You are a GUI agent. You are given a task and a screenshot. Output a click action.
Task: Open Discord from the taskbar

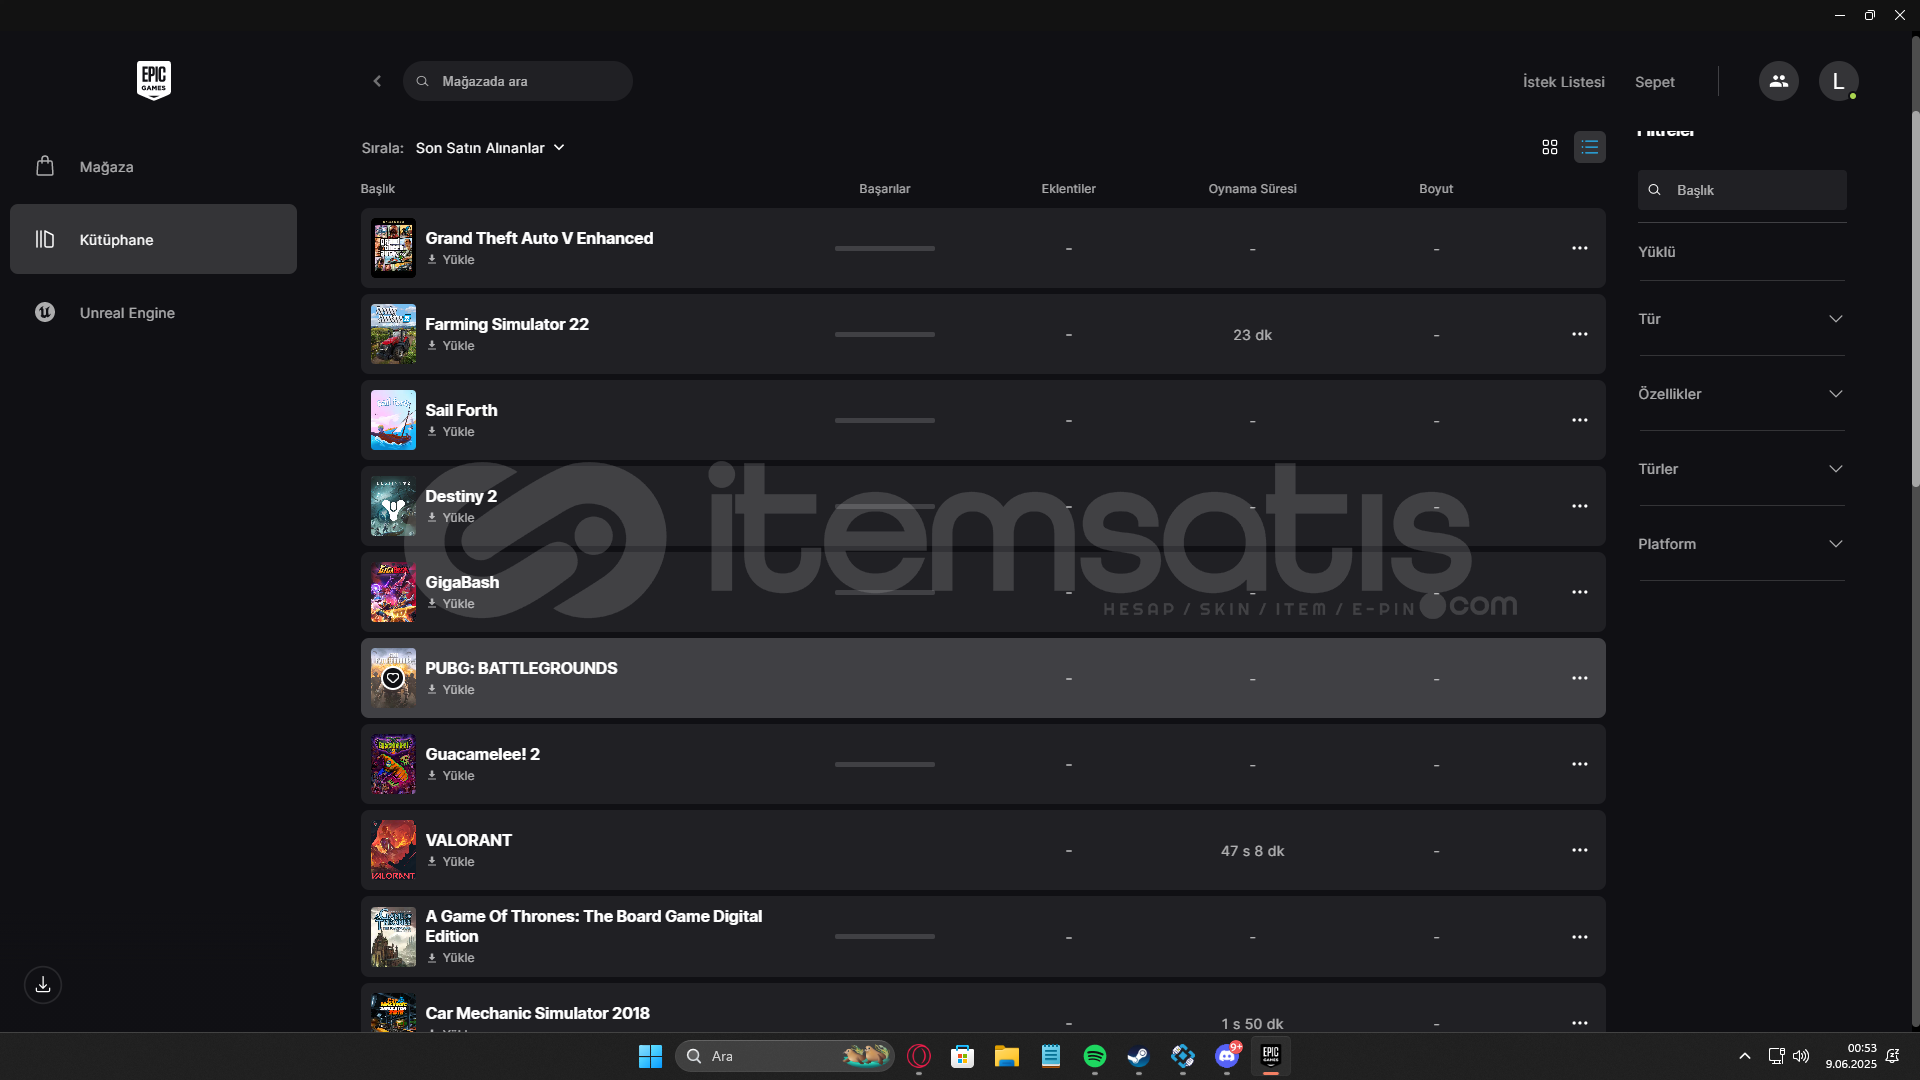click(1227, 1056)
